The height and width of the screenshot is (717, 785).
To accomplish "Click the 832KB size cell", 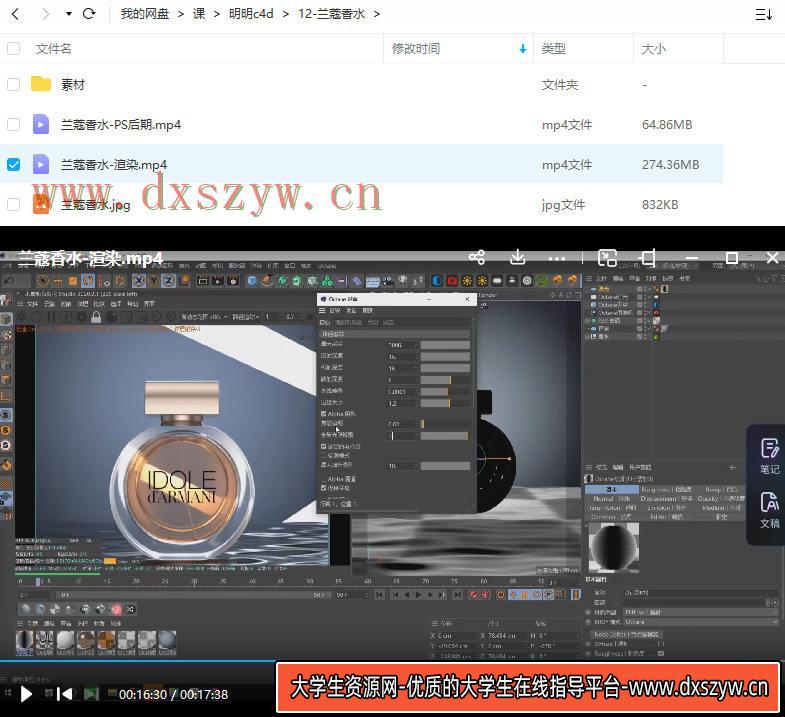I will pyautogui.click(x=660, y=205).
